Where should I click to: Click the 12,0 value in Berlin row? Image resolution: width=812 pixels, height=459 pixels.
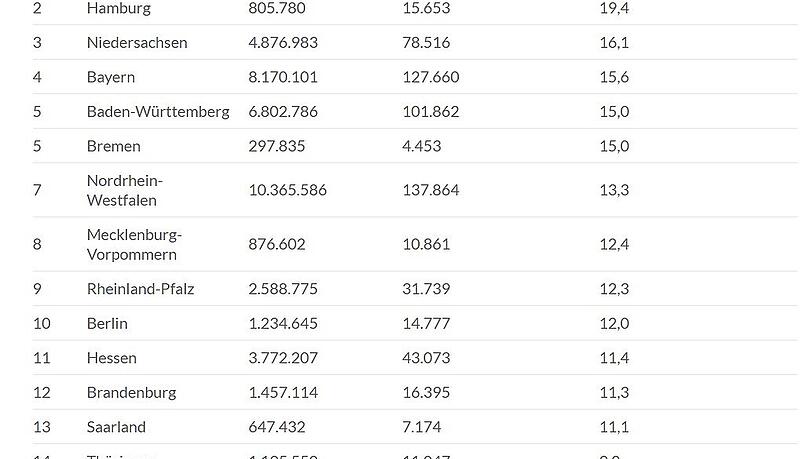(614, 323)
